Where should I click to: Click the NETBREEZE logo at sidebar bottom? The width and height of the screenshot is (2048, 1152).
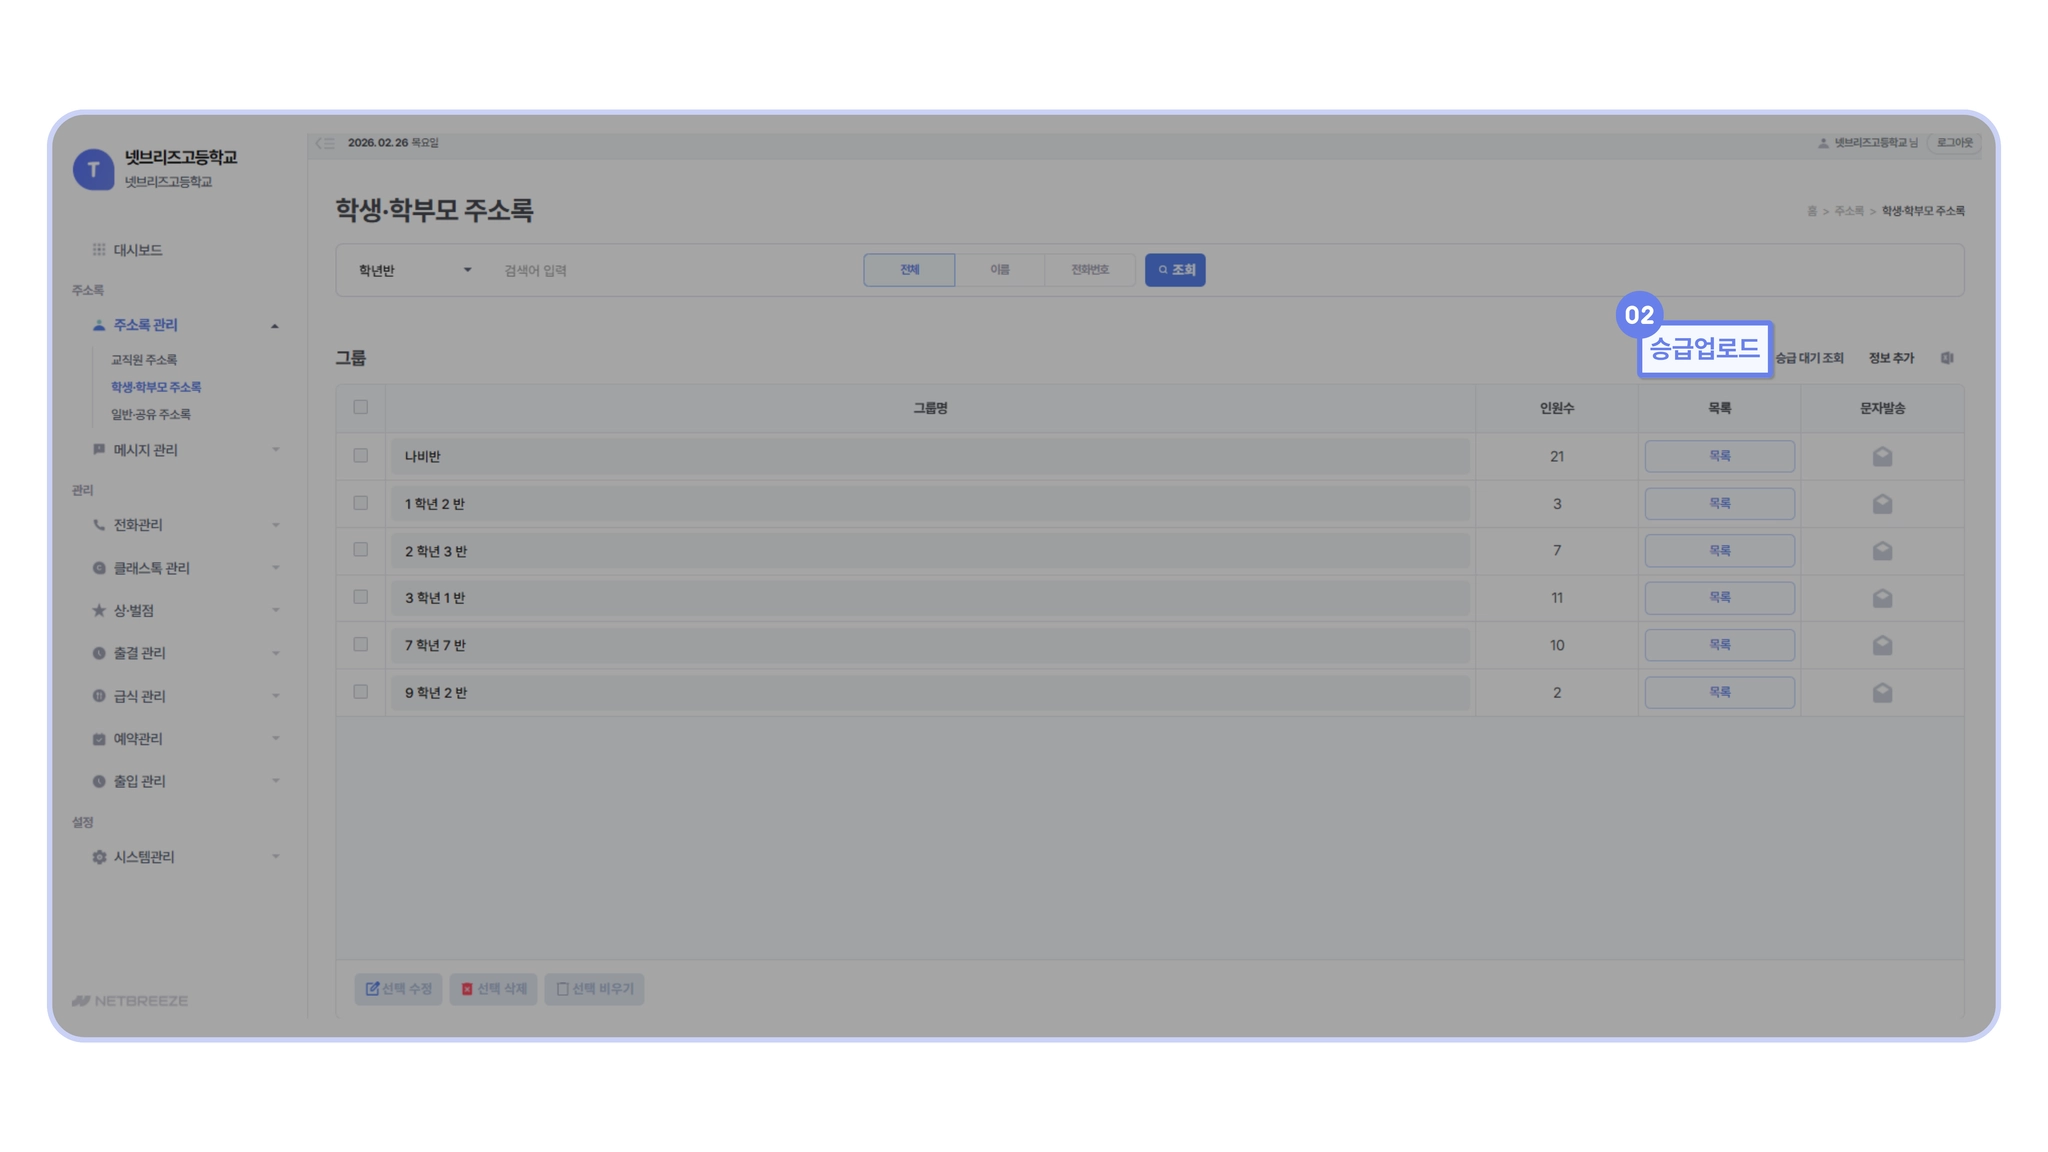click(130, 1000)
